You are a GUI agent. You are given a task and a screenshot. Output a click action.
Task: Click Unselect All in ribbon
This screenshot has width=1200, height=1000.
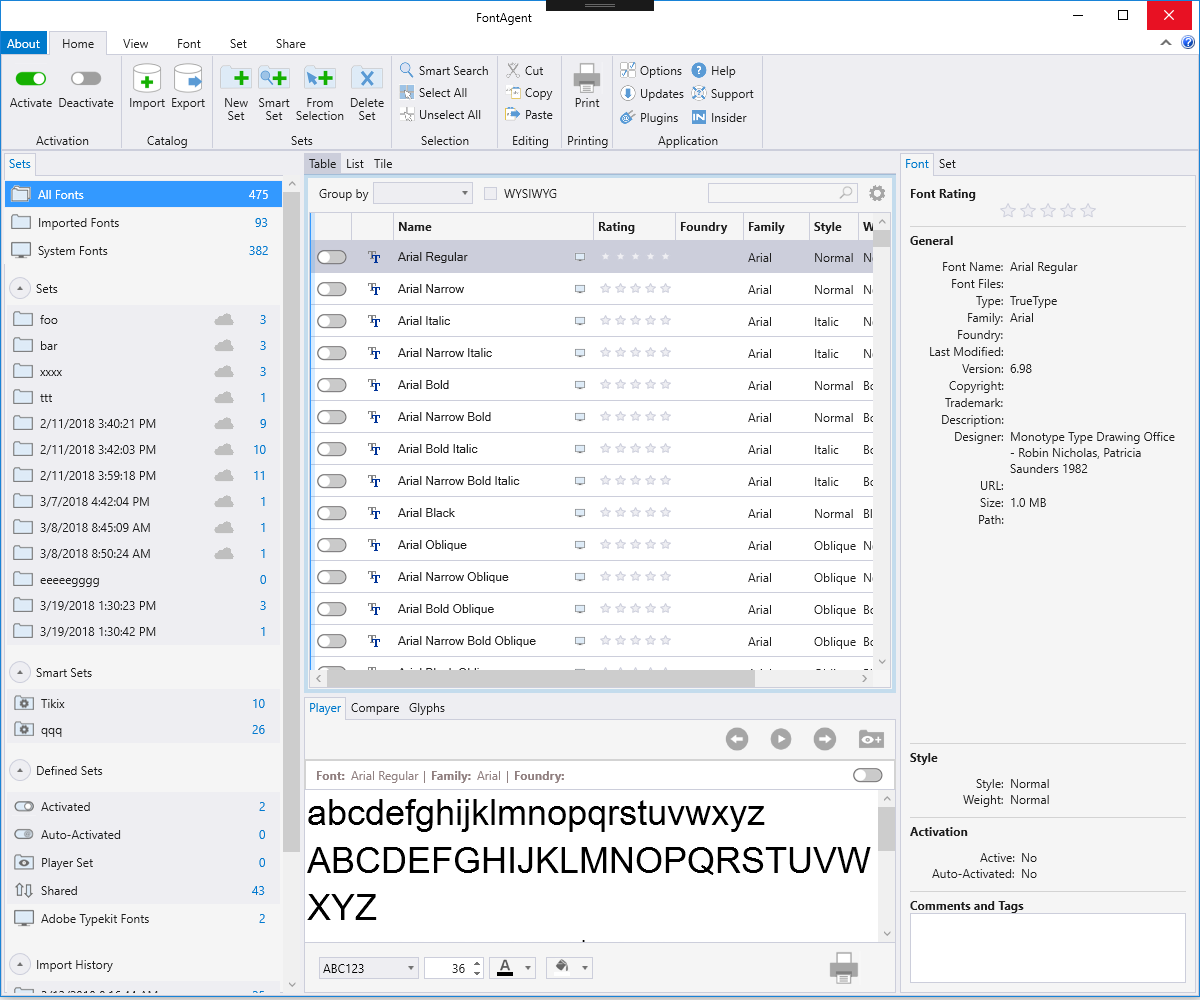(x=440, y=115)
